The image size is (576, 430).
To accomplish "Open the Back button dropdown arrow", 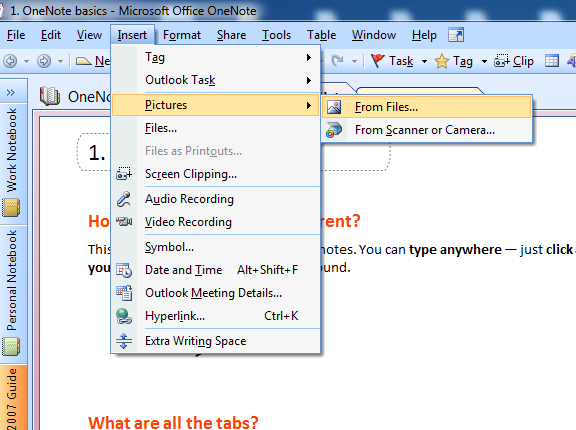I will (x=26, y=61).
